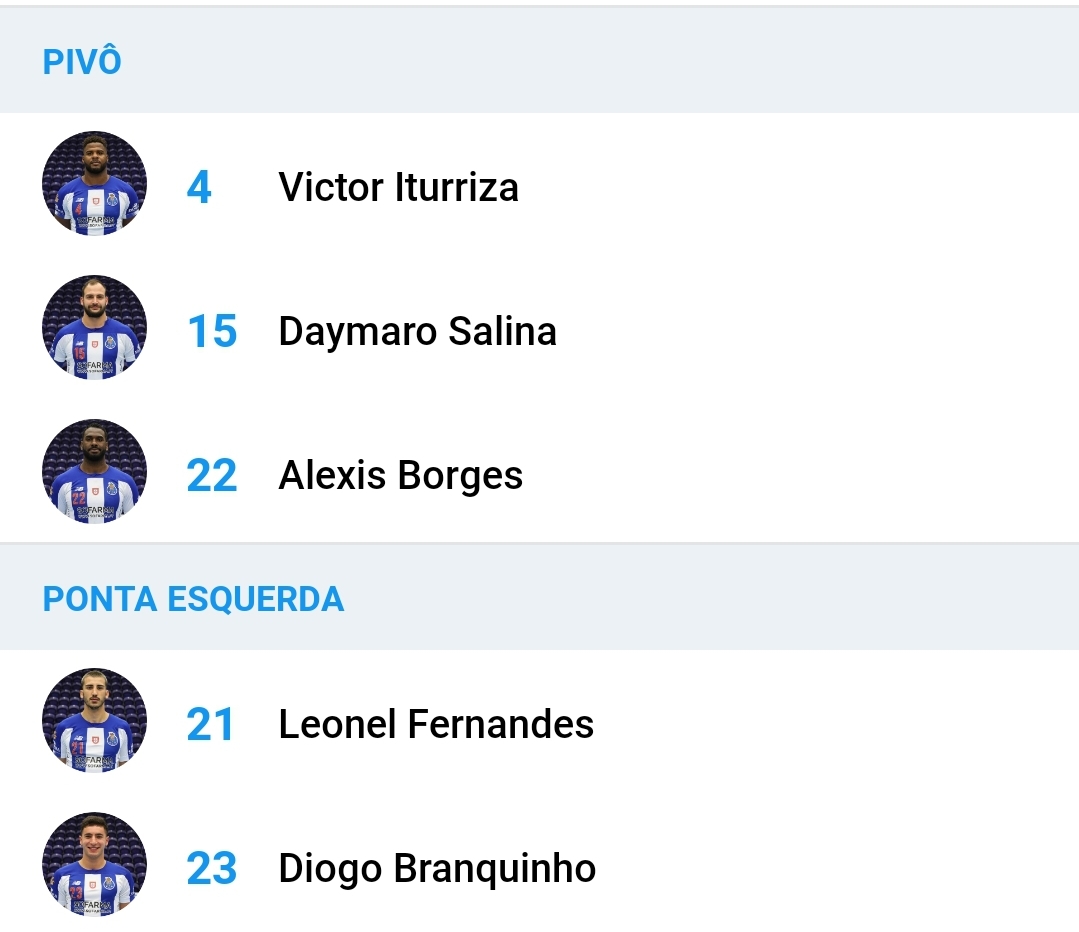The height and width of the screenshot is (932, 1079).
Task: Click the PONTA ESQUERDA section header
Action: (540, 597)
